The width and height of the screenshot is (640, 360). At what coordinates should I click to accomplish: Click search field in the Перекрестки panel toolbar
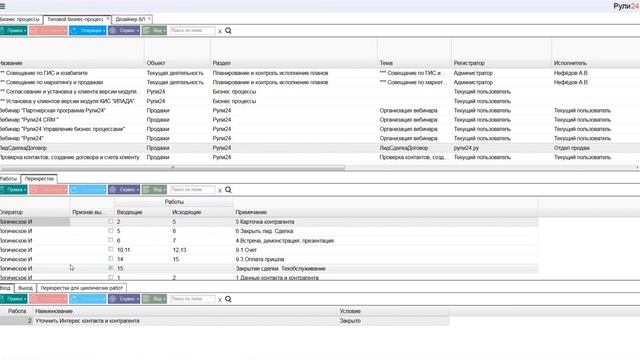[x=192, y=190]
